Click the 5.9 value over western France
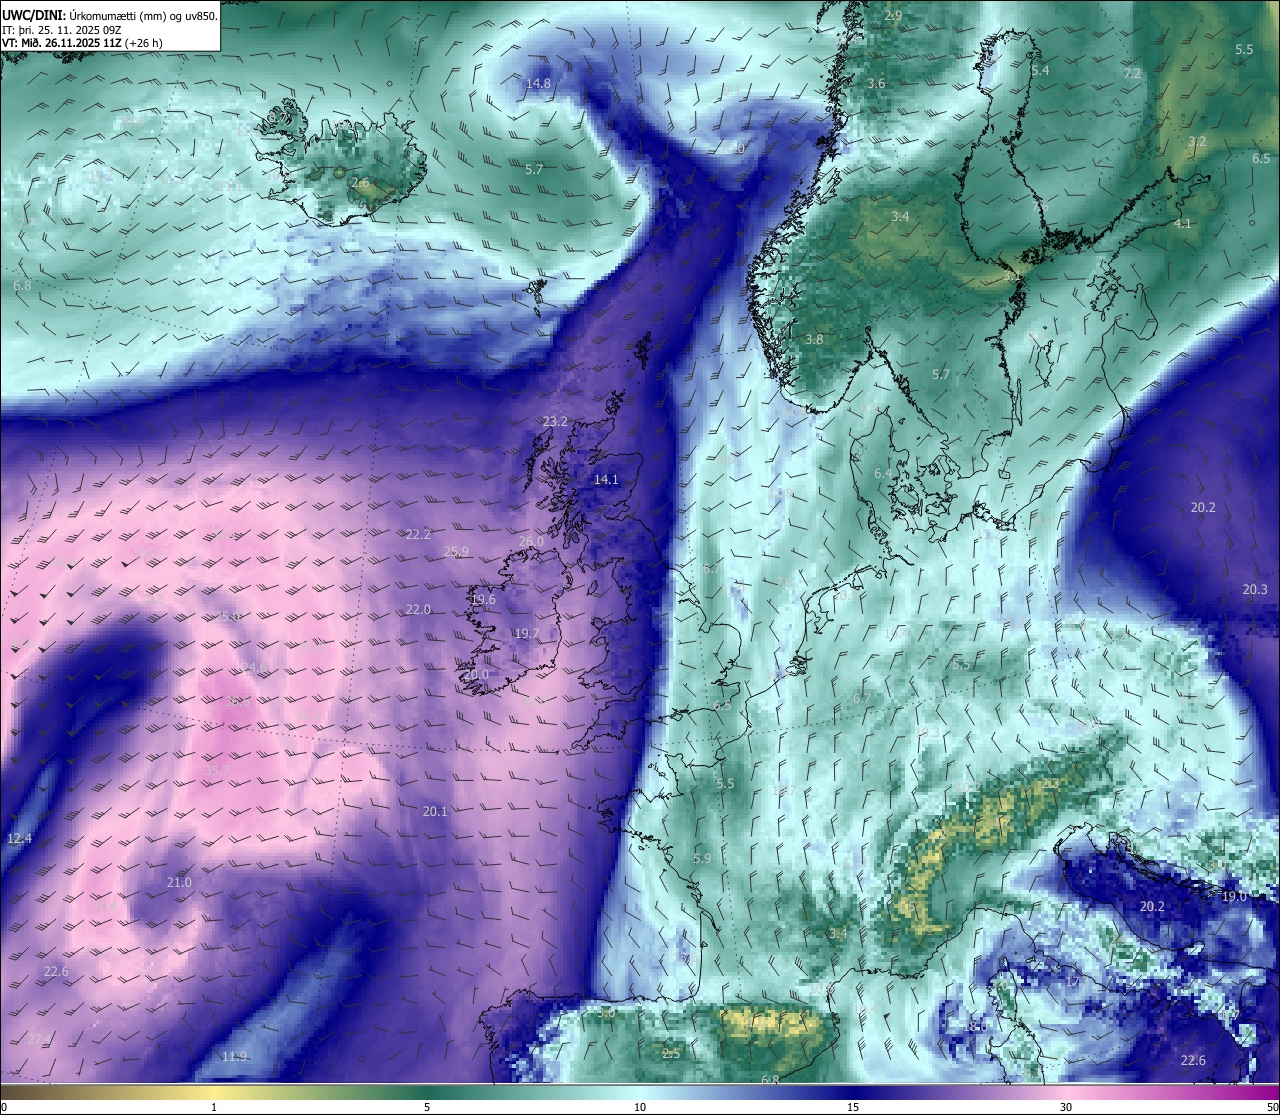 [701, 858]
